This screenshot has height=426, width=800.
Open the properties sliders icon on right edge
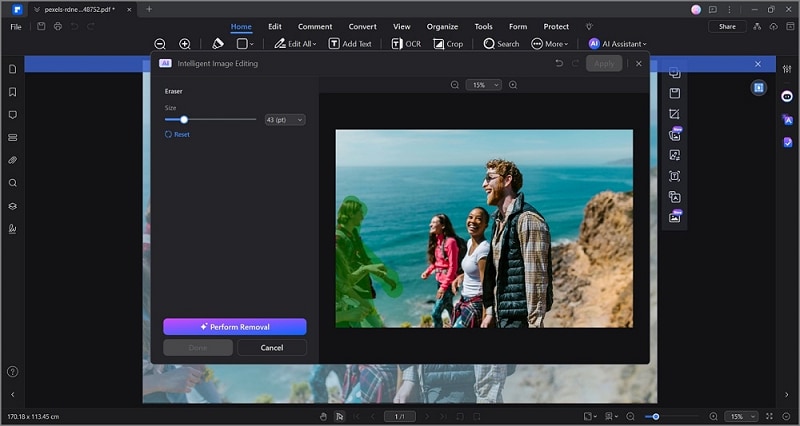787,68
